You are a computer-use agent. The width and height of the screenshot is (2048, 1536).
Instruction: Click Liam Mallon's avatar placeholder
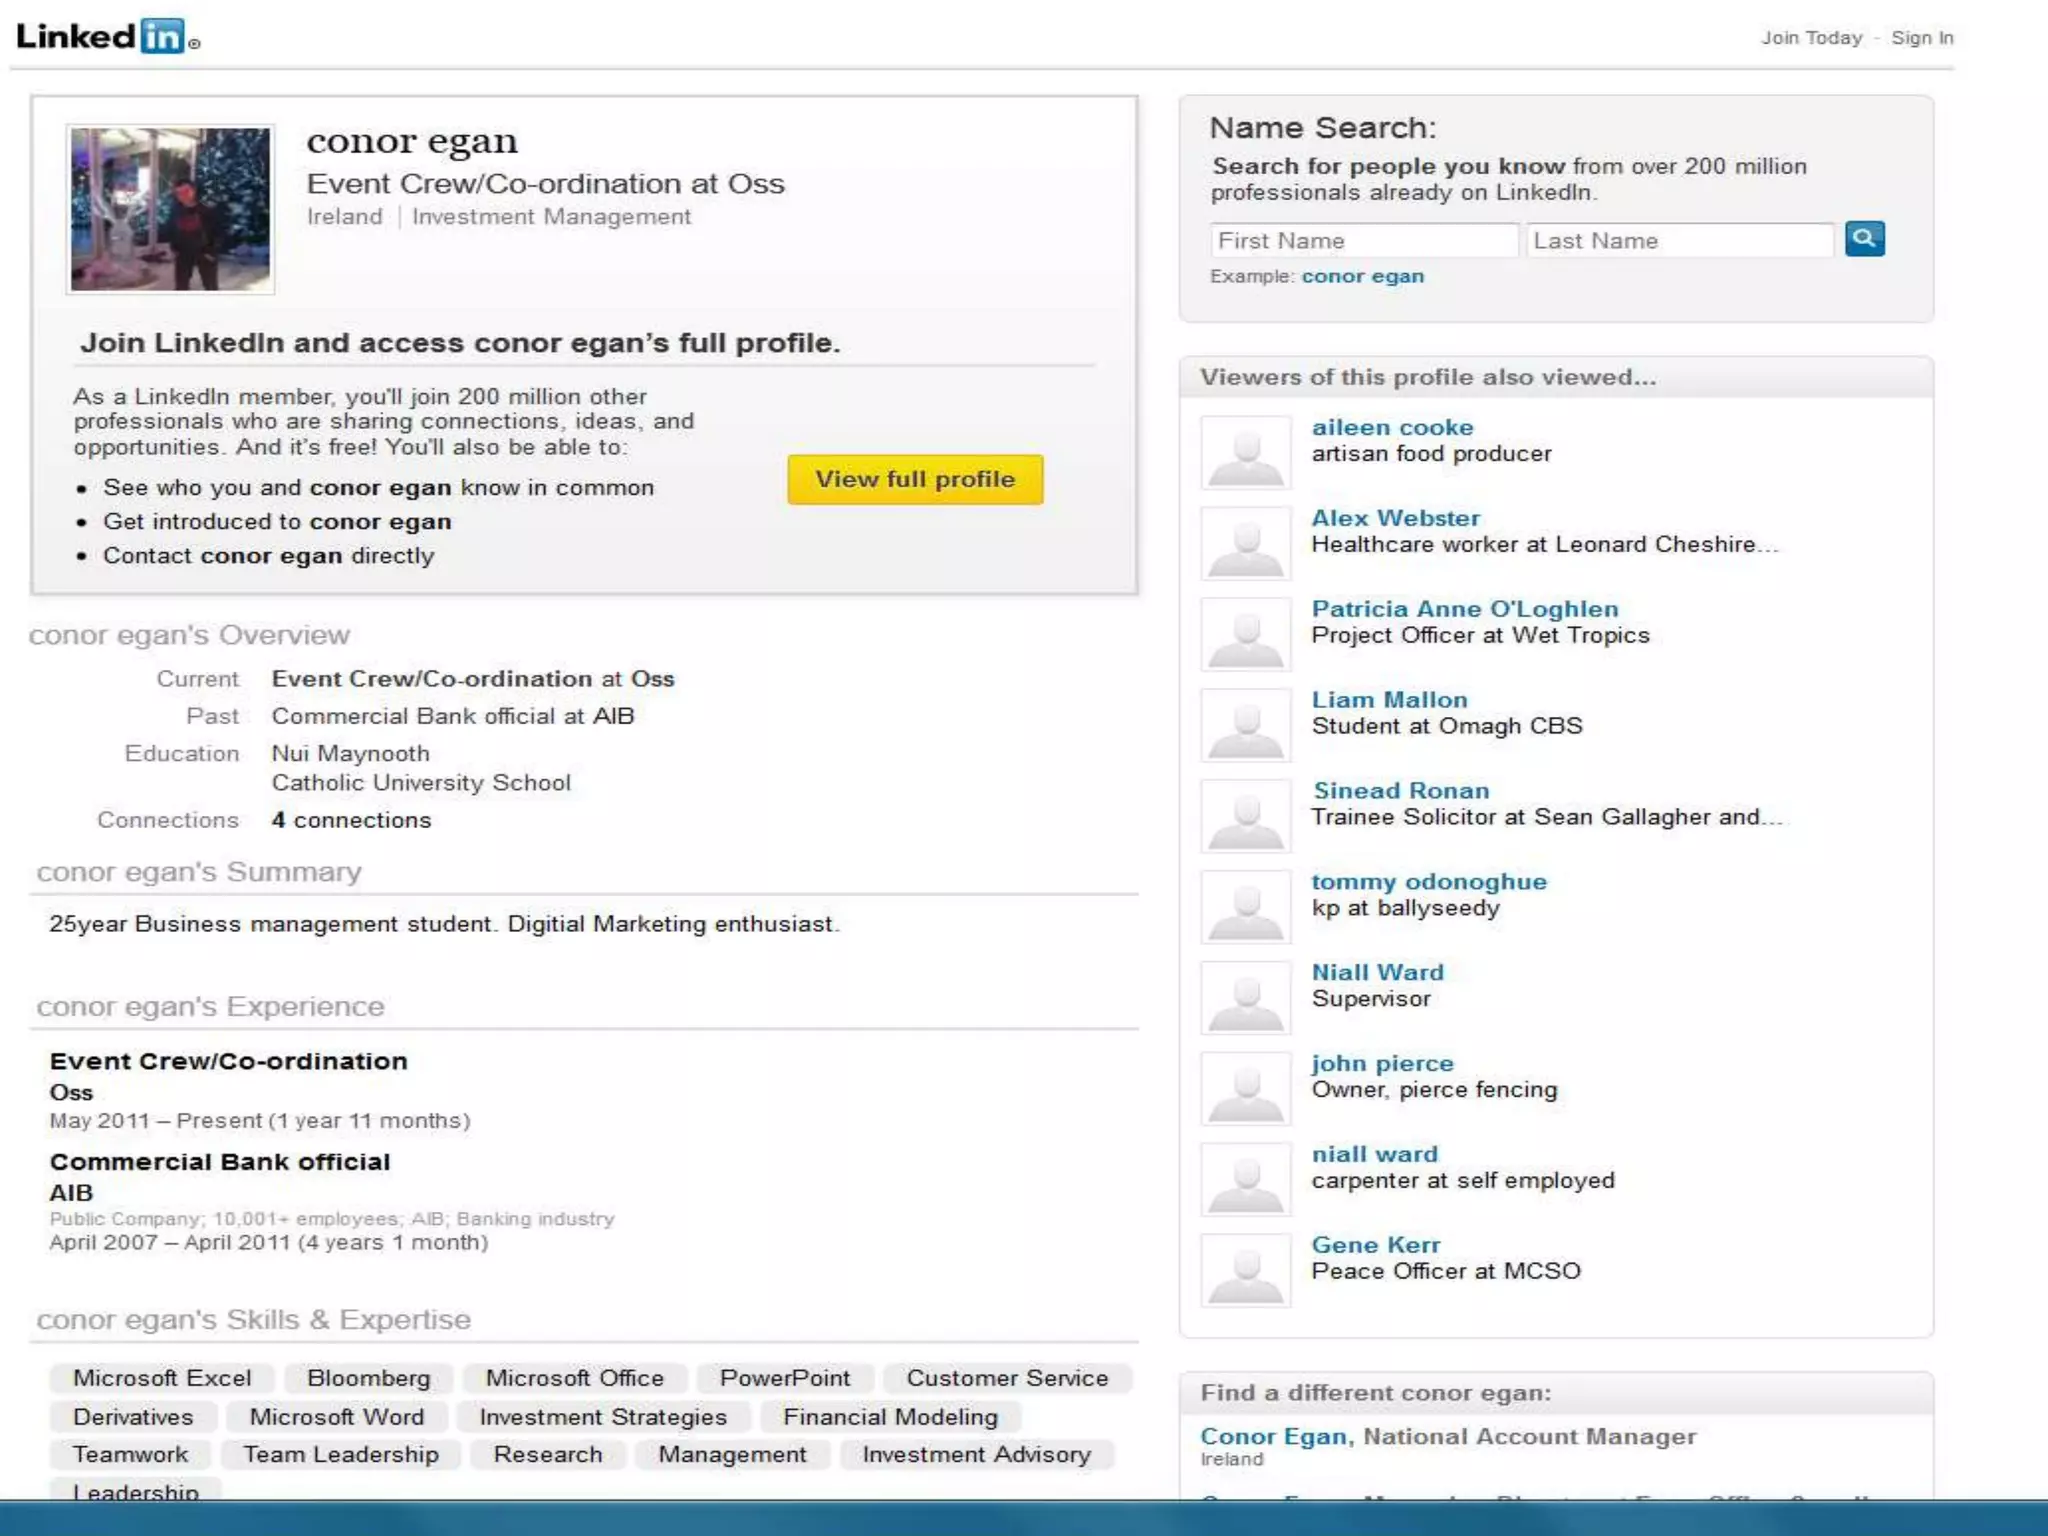[x=1245, y=725]
